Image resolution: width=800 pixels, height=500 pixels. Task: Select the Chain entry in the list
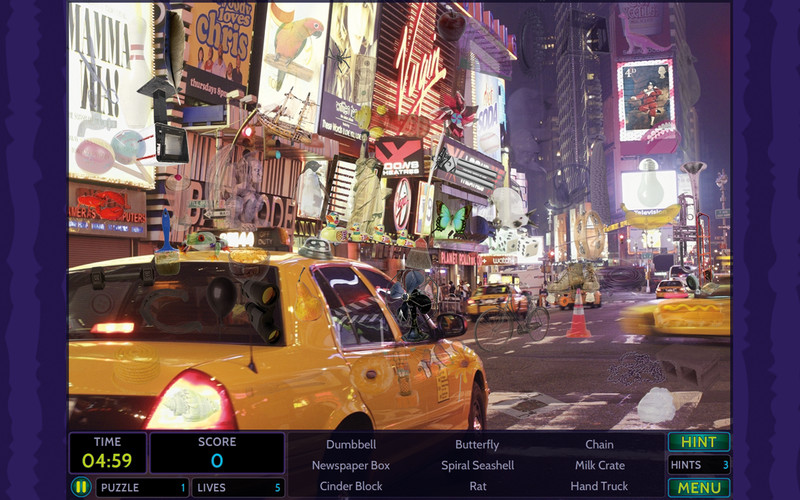click(x=599, y=444)
